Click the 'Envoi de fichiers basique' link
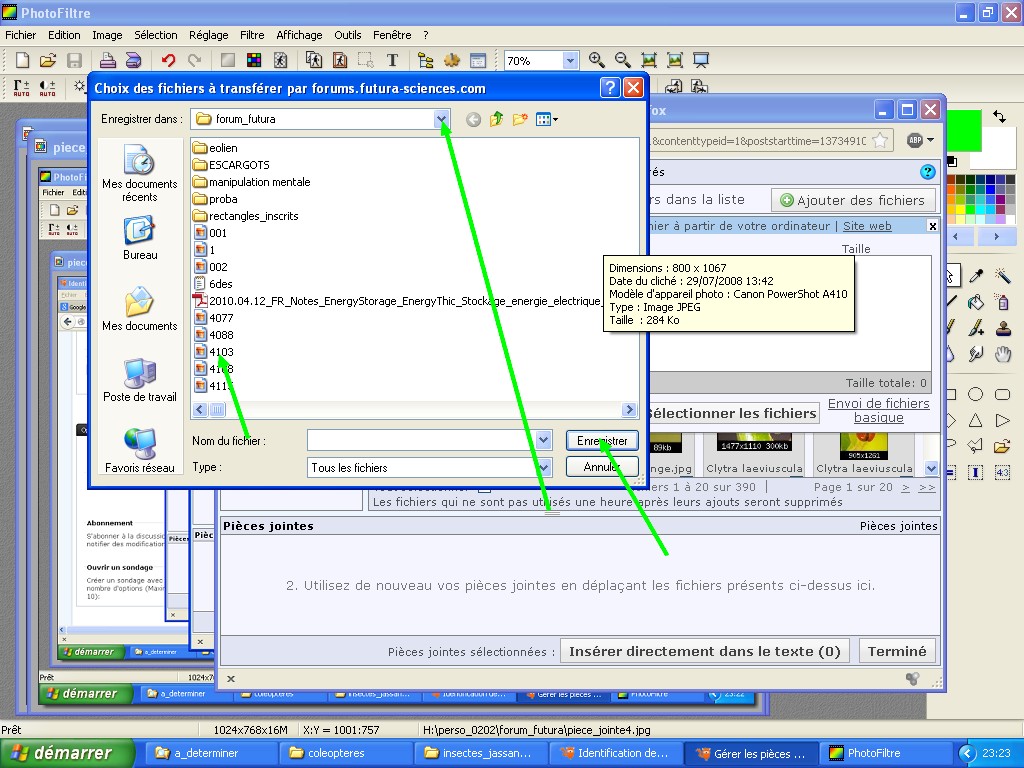 click(x=878, y=410)
